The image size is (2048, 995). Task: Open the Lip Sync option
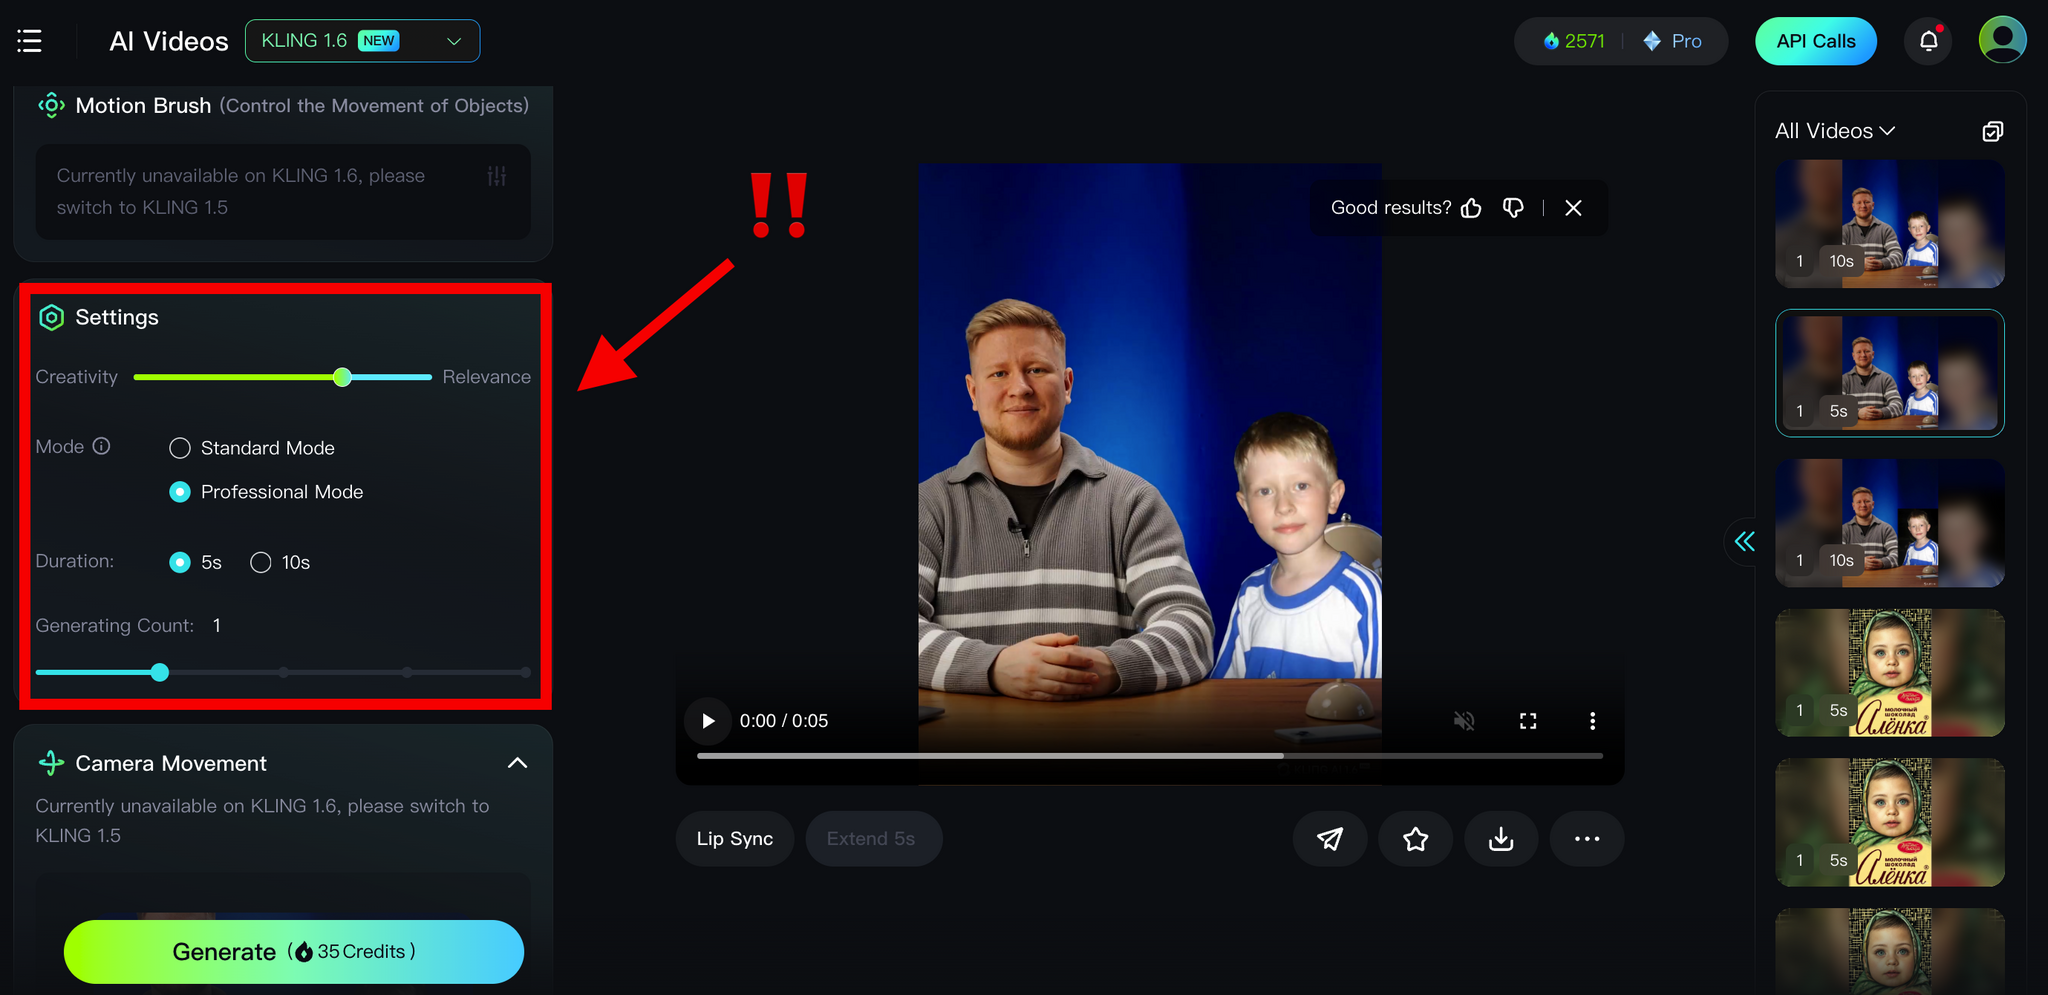point(734,839)
